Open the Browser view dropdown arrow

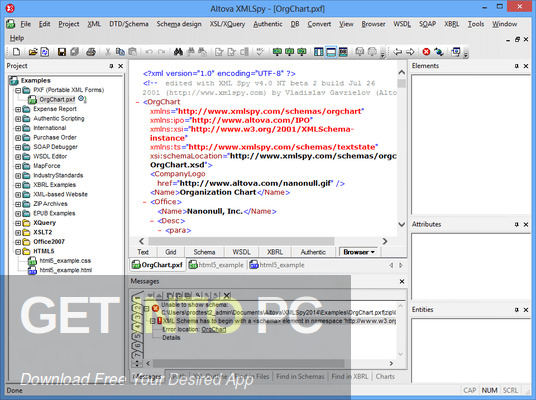click(373, 252)
